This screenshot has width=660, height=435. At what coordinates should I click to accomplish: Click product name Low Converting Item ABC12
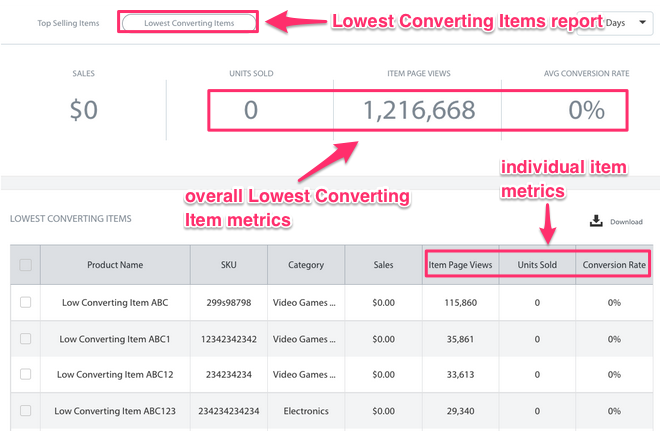point(115,375)
